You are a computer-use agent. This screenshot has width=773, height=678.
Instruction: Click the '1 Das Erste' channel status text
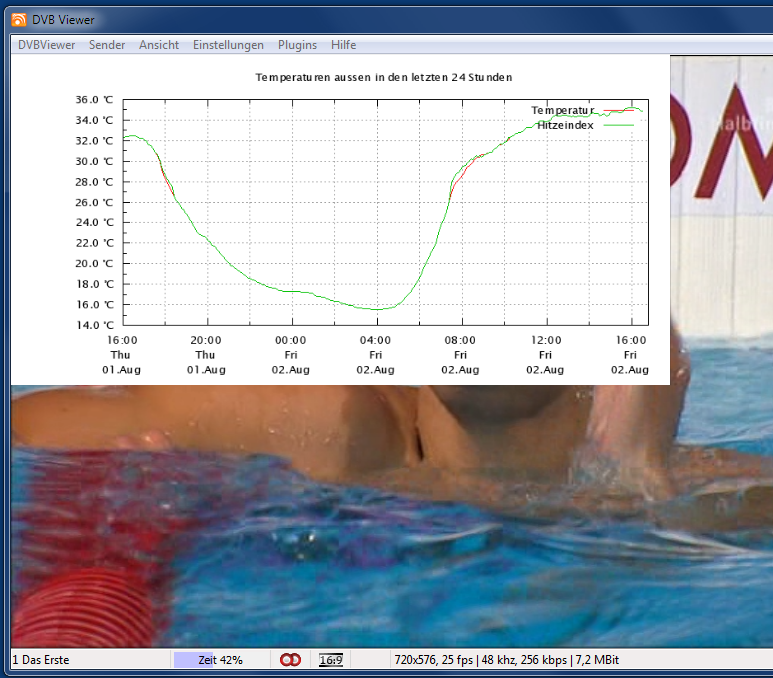[41, 660]
